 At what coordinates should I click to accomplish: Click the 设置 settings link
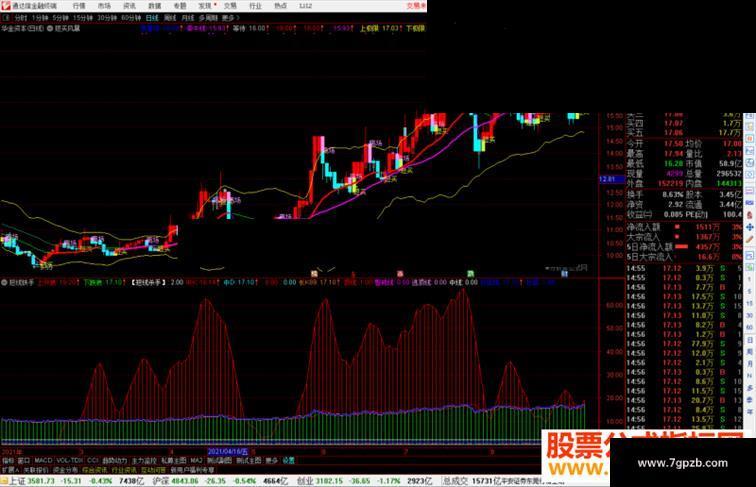[288, 460]
